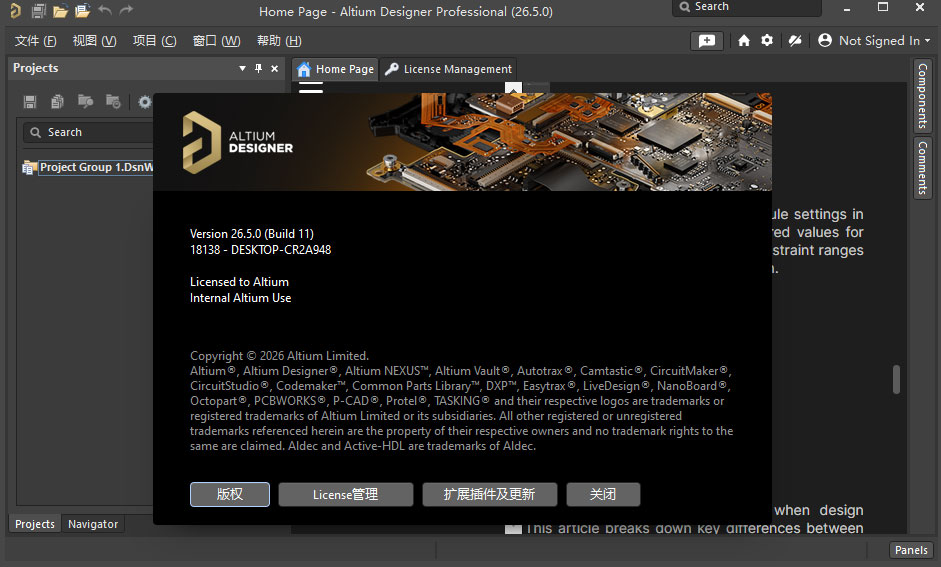Image resolution: width=941 pixels, height=567 pixels.
Task: Click the house icon on Home Page tab
Action: (x=304, y=70)
